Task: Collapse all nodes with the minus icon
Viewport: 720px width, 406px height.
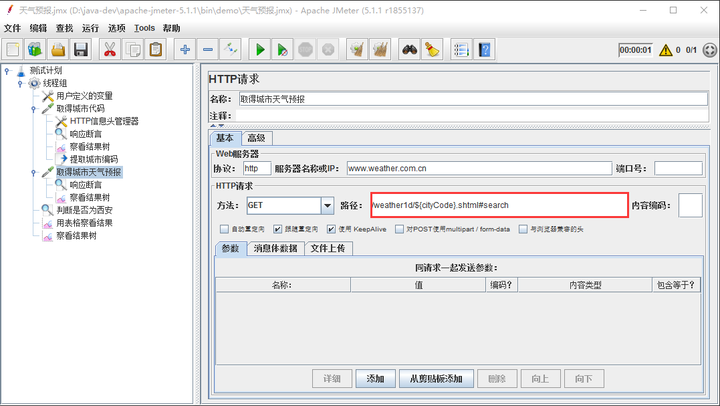Action: (208, 50)
